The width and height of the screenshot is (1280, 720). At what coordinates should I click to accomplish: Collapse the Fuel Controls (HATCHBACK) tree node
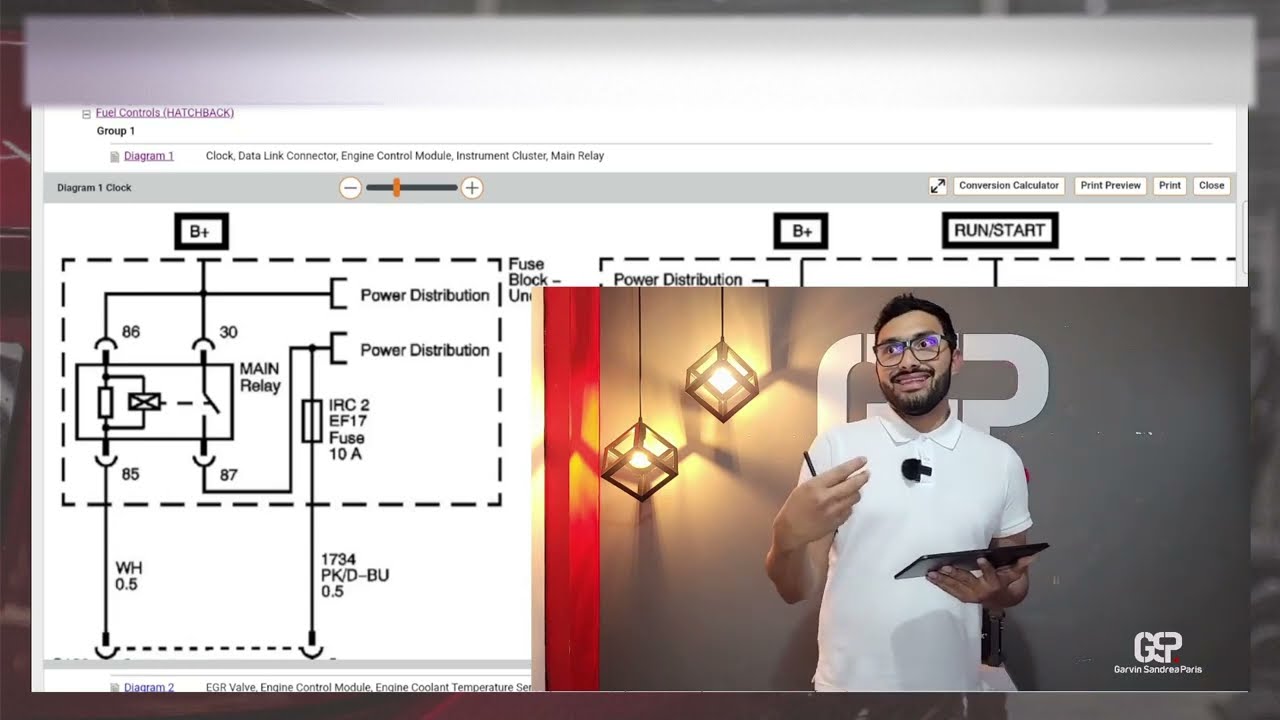[x=87, y=114]
